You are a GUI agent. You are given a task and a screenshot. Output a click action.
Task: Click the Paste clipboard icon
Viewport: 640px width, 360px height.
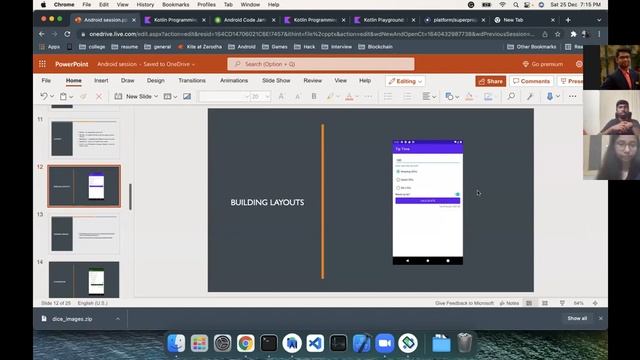tap(63, 96)
